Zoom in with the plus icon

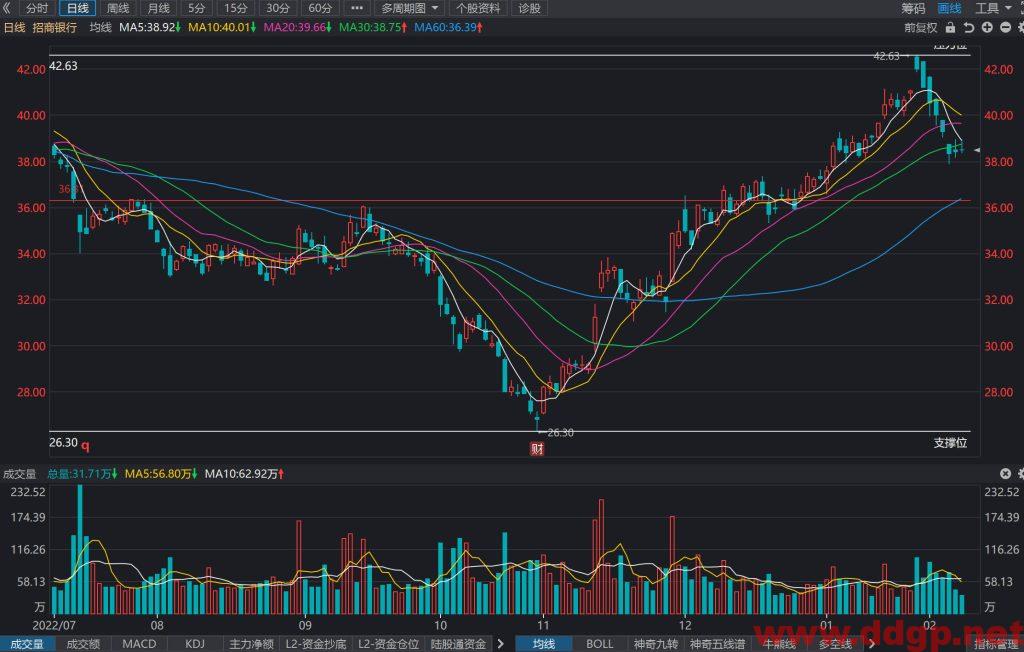987,27
